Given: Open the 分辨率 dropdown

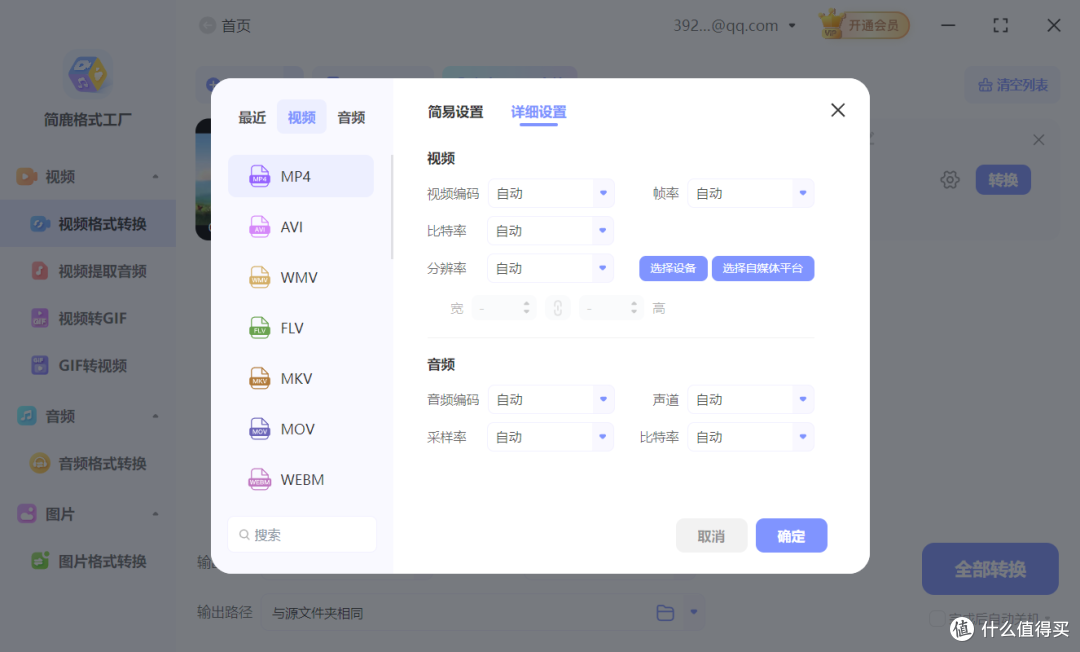Looking at the screenshot, I should 550,268.
